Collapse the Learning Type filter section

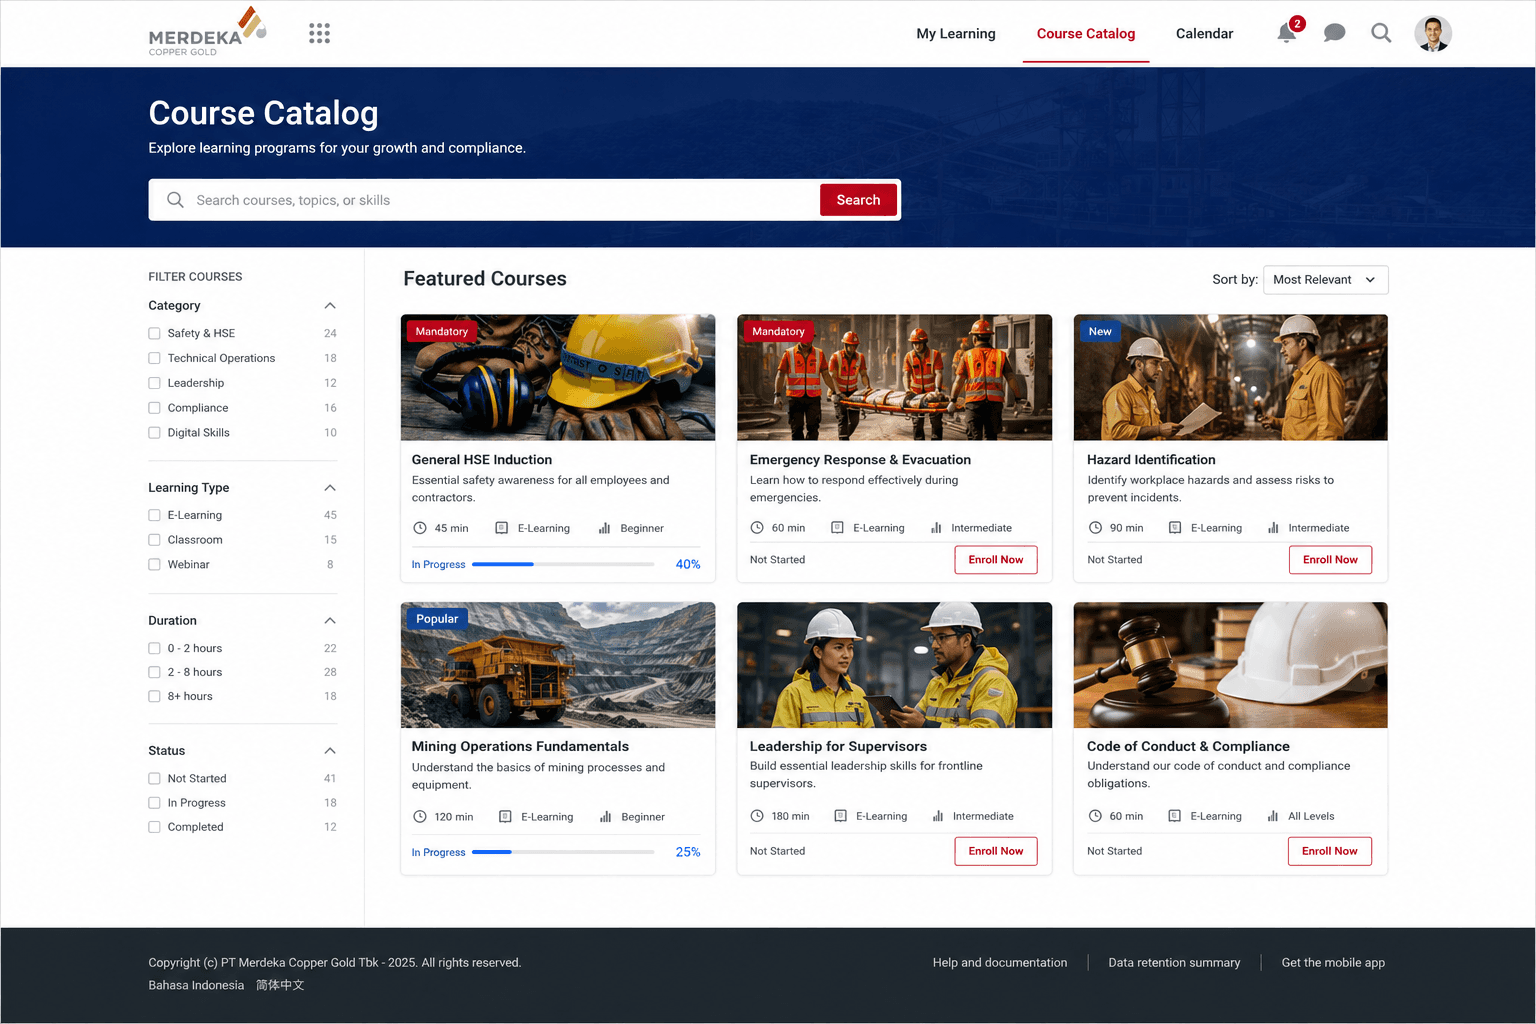[330, 488]
